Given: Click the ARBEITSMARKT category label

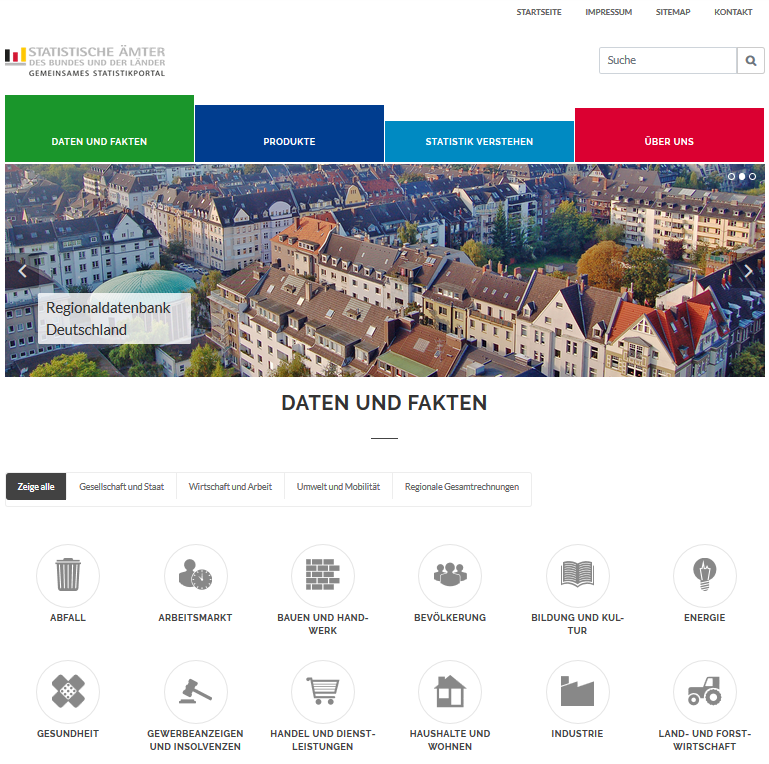Looking at the screenshot, I should [195, 618].
